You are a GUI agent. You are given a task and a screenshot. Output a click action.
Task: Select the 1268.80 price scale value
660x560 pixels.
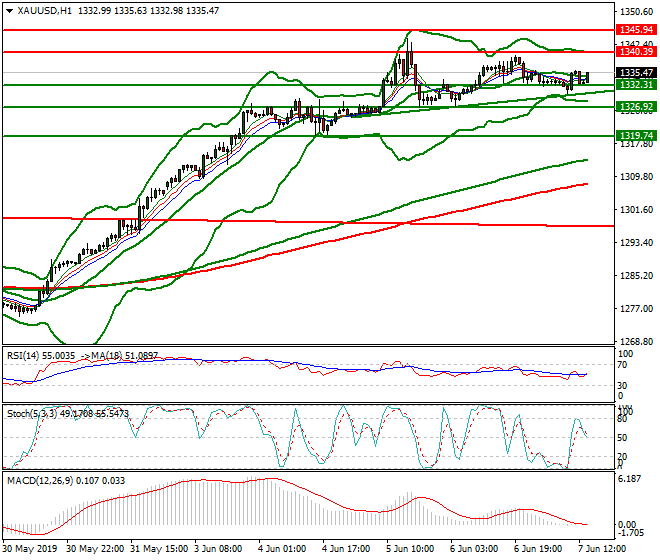tap(636, 341)
